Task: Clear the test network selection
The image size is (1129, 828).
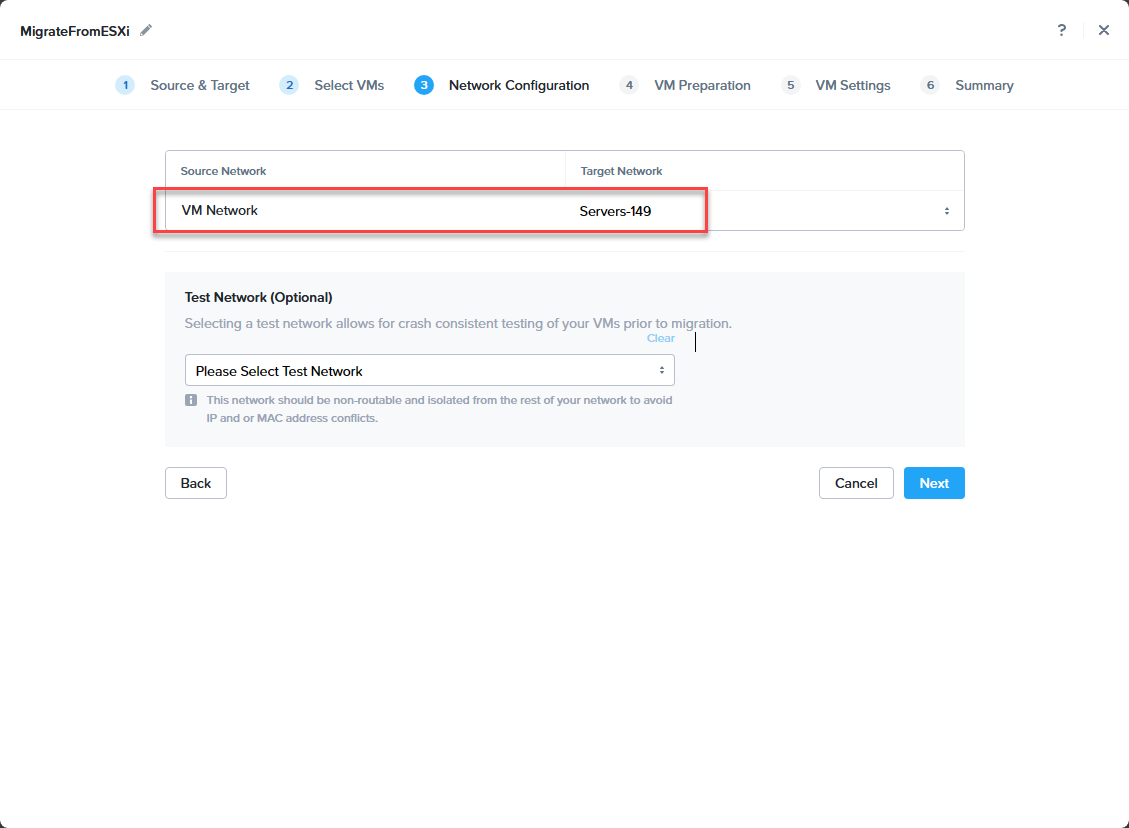Action: coord(660,338)
